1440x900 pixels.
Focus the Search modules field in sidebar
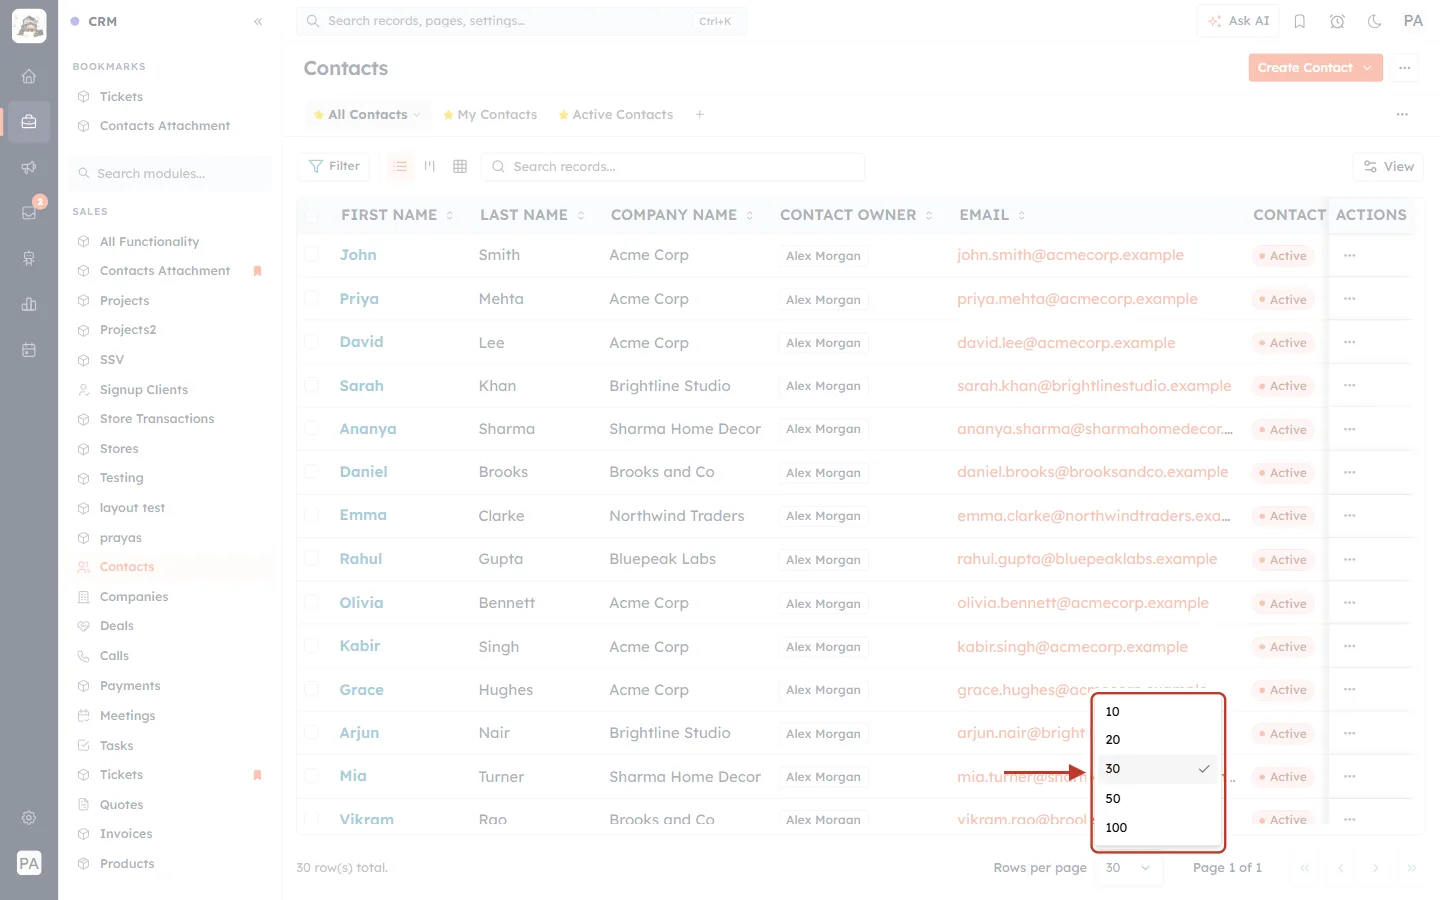[171, 174]
